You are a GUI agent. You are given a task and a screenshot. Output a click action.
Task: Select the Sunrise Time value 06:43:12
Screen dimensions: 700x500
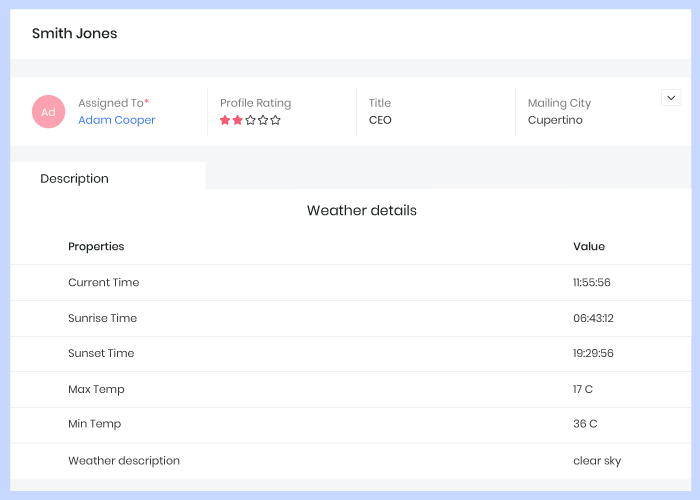click(593, 318)
